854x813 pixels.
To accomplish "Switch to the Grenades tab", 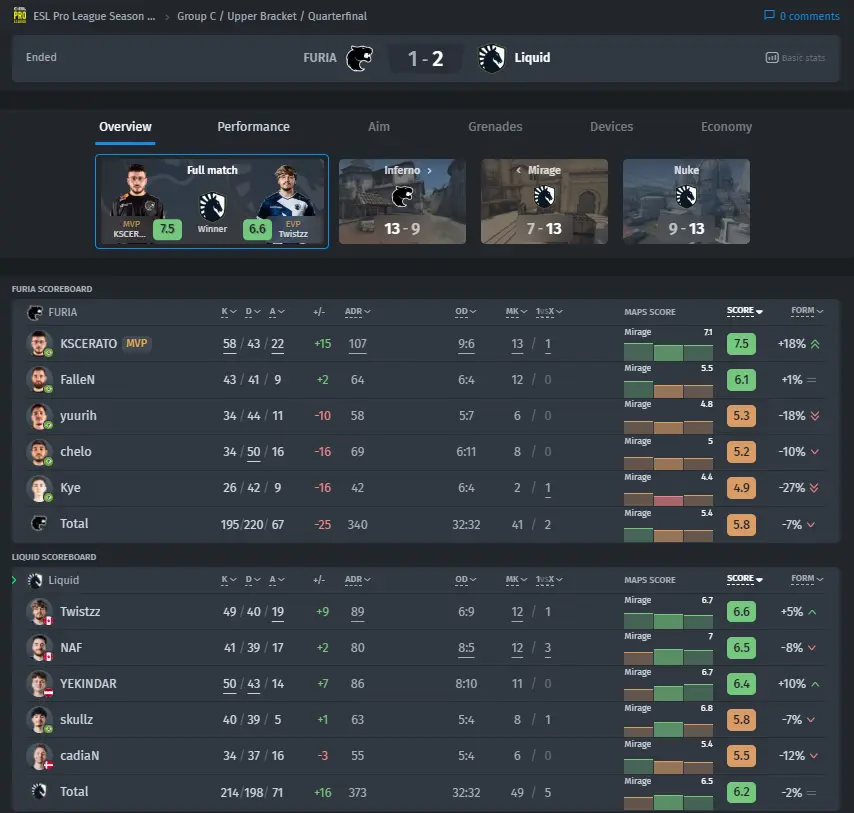I will (495, 127).
